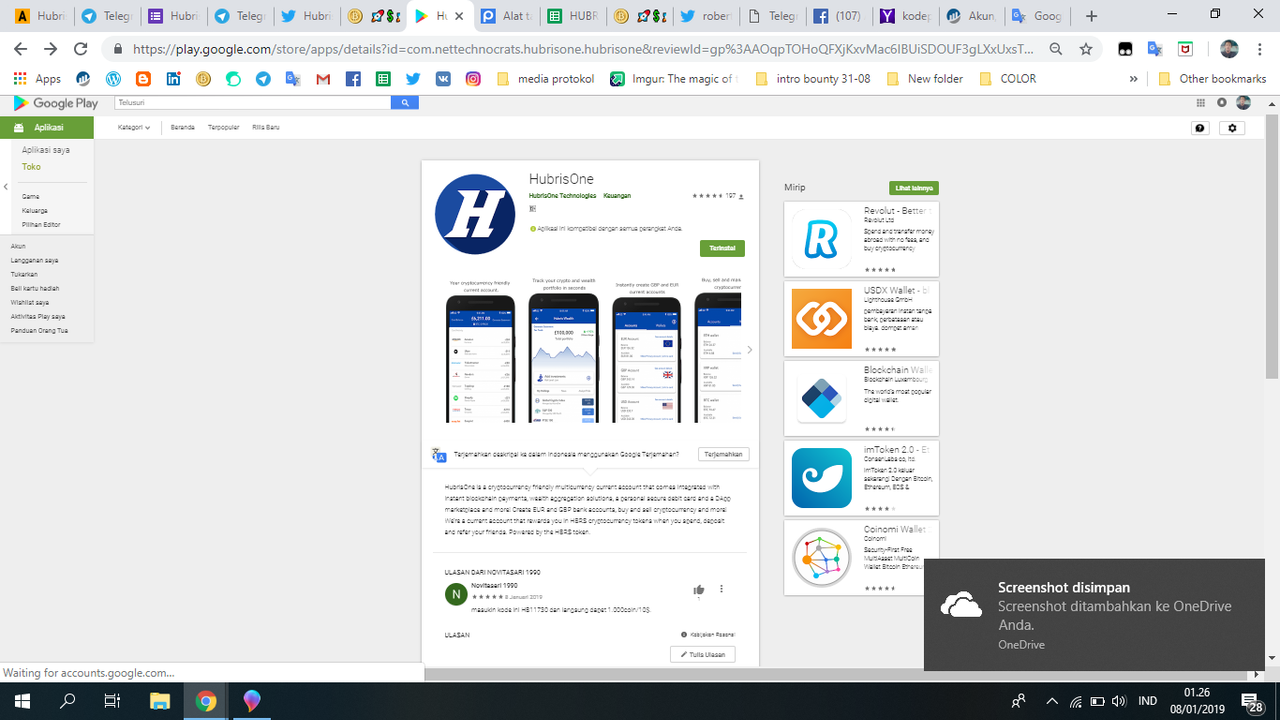Open Rilis Baru section
This screenshot has height=720, width=1280.
pos(266,127)
